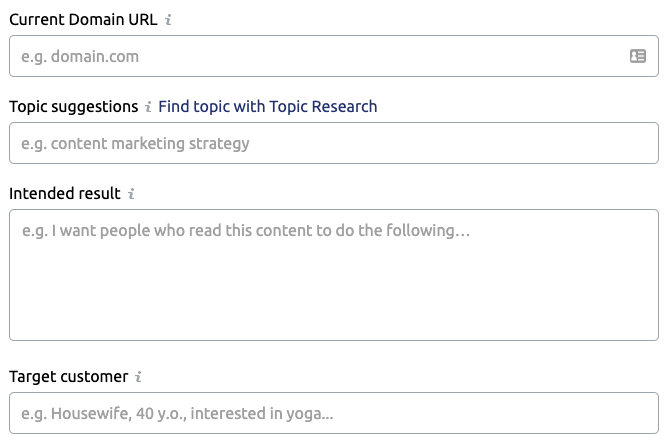Click into the Topic suggestions input box

[x=334, y=143]
